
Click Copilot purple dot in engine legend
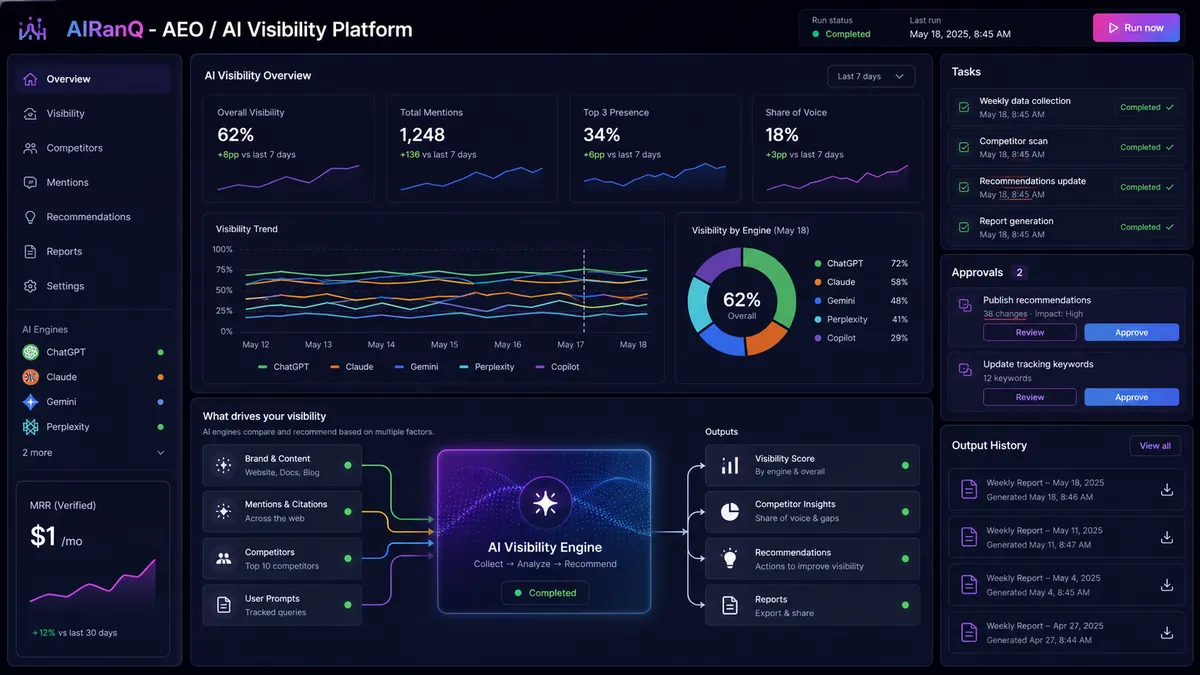[816, 338]
